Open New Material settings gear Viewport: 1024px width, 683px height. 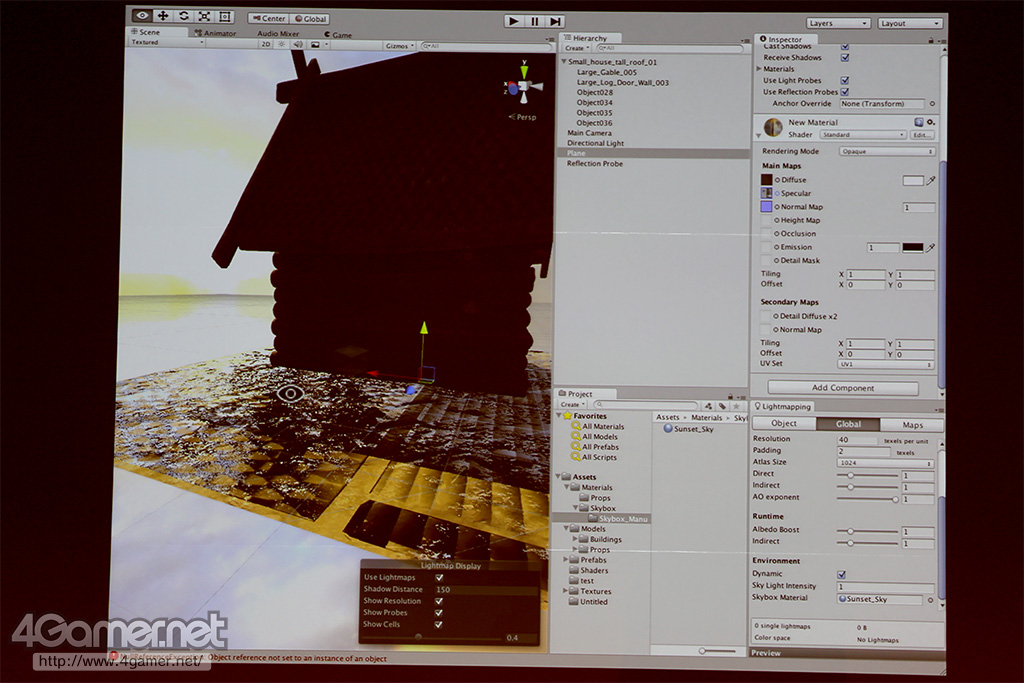point(931,122)
